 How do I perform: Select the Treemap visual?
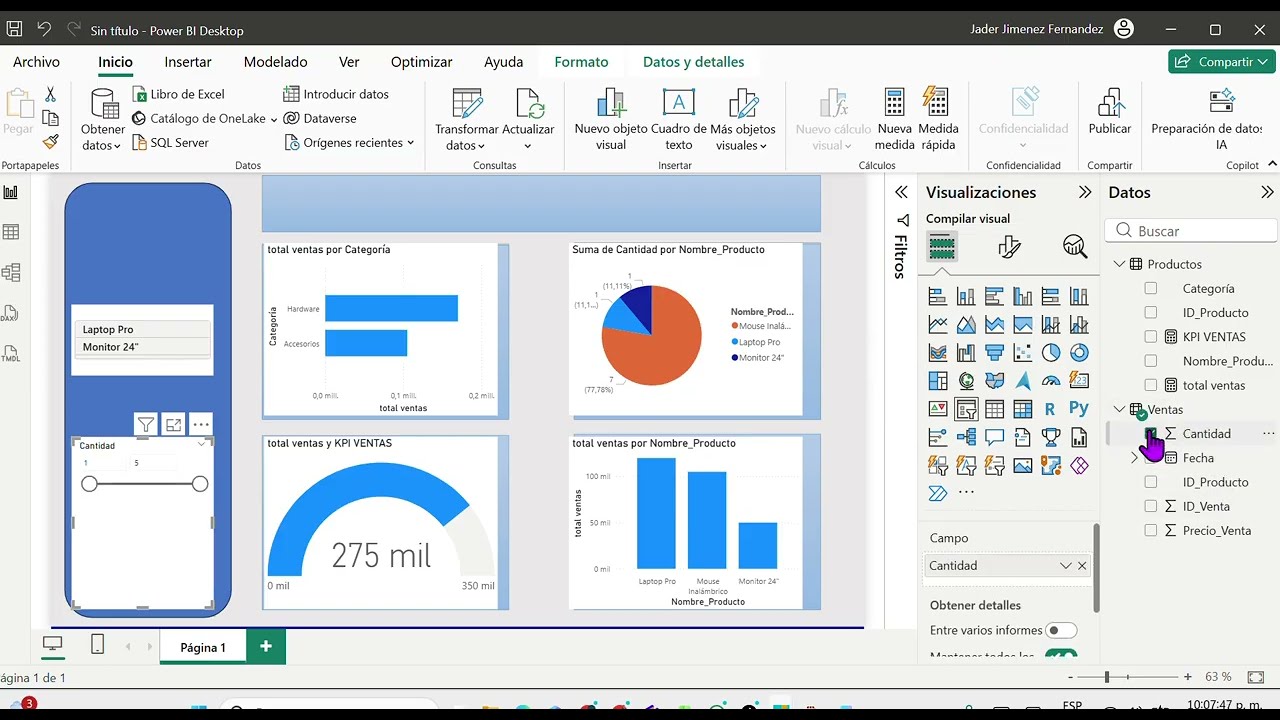pos(938,381)
